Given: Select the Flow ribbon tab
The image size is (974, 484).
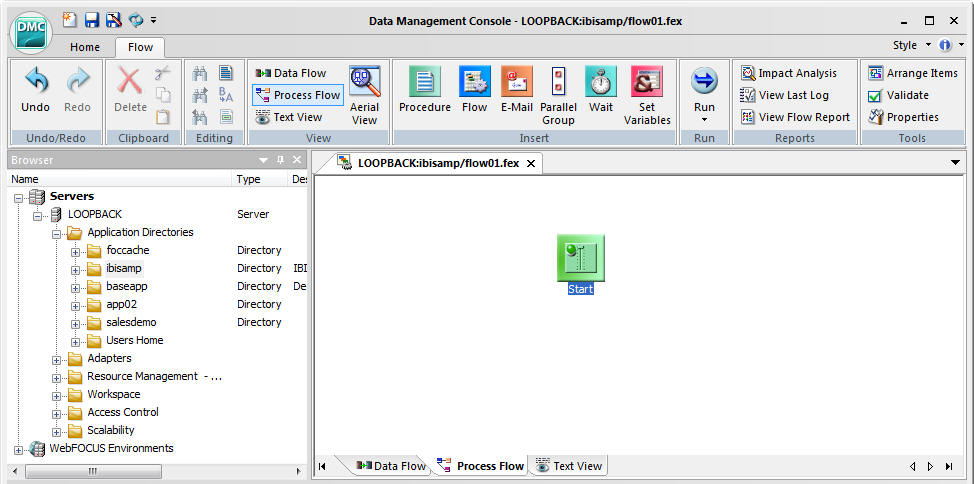Looking at the screenshot, I should click(x=140, y=47).
